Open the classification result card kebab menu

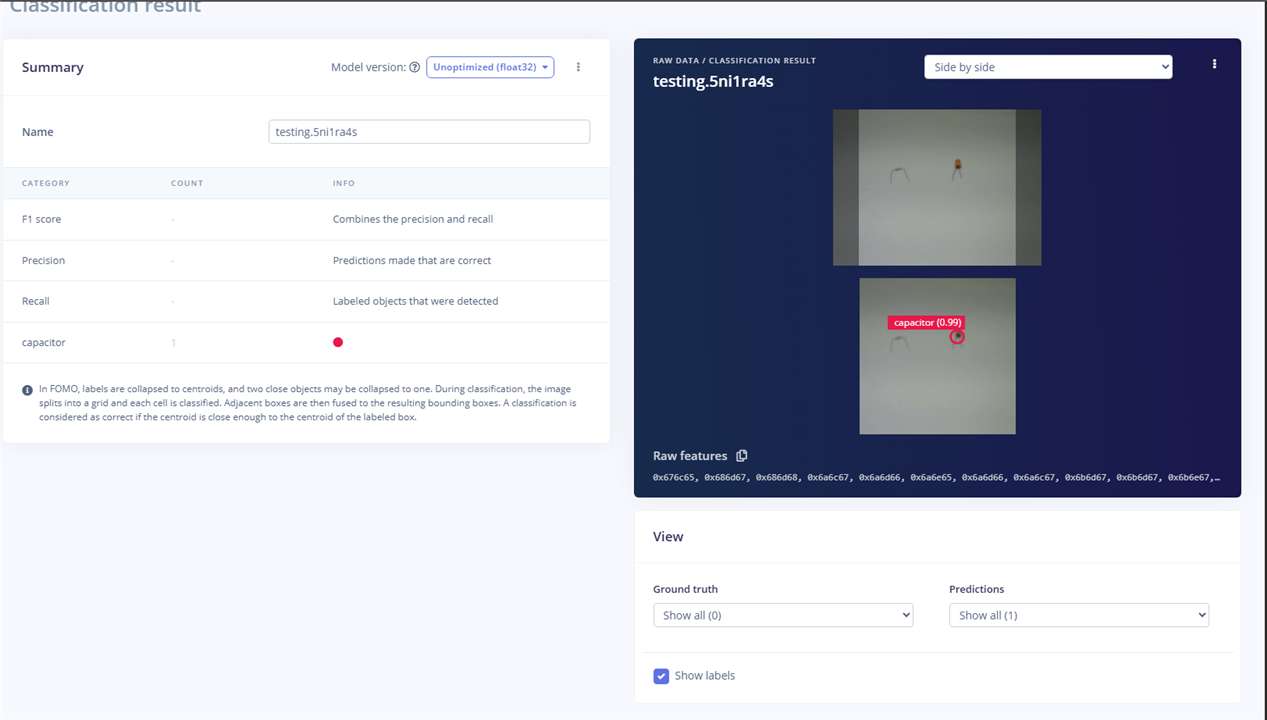tap(1214, 64)
